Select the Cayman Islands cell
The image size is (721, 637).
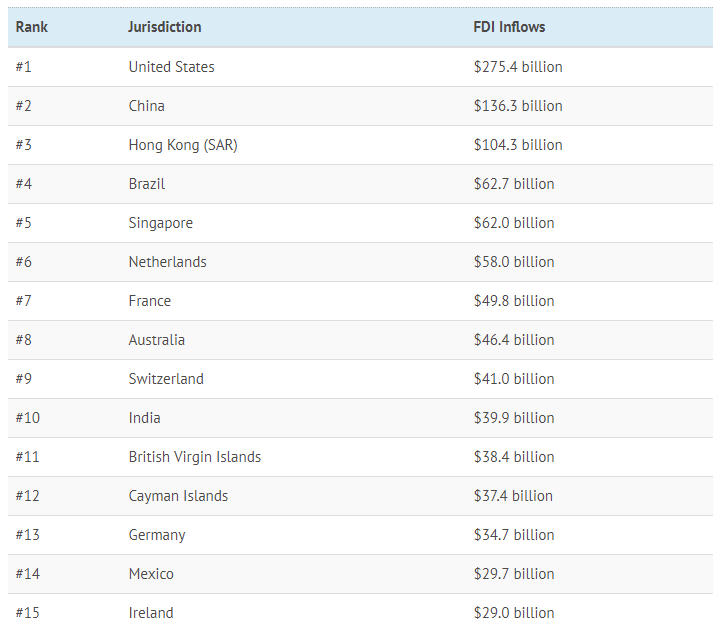(x=178, y=496)
